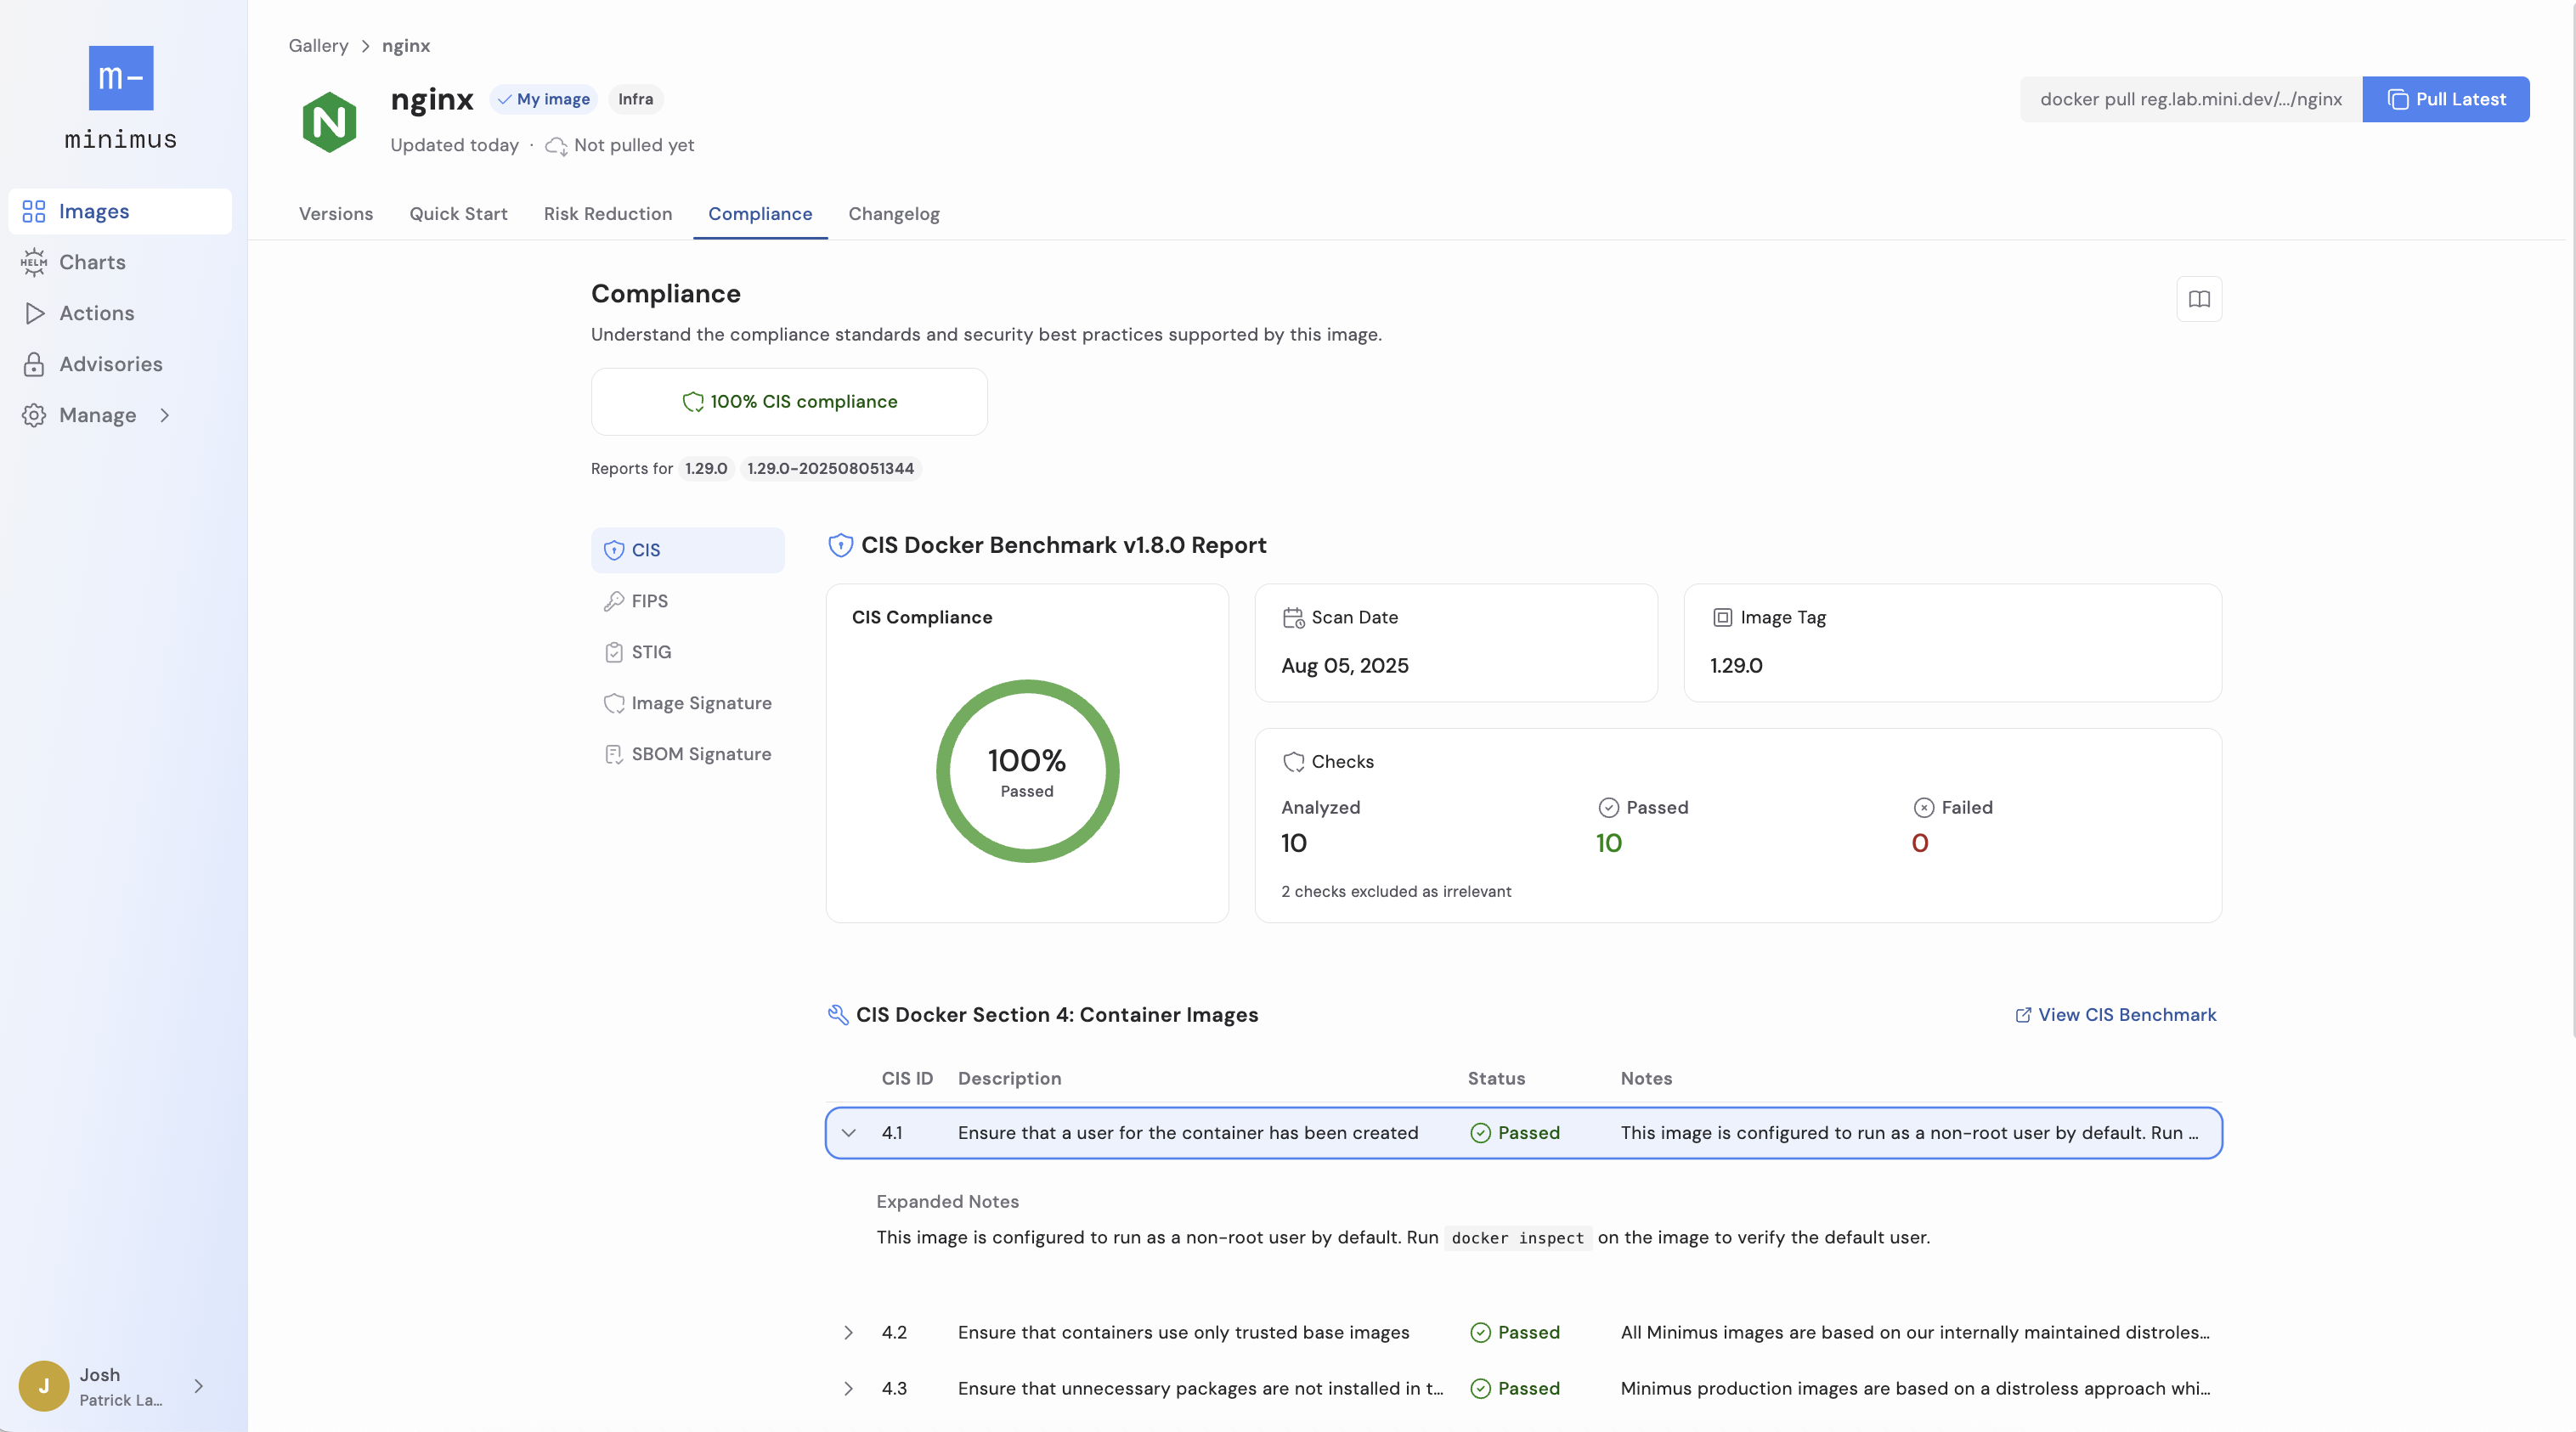Open the View CIS Benchmark link
This screenshot has width=2576, height=1432.
pos(2115,1015)
